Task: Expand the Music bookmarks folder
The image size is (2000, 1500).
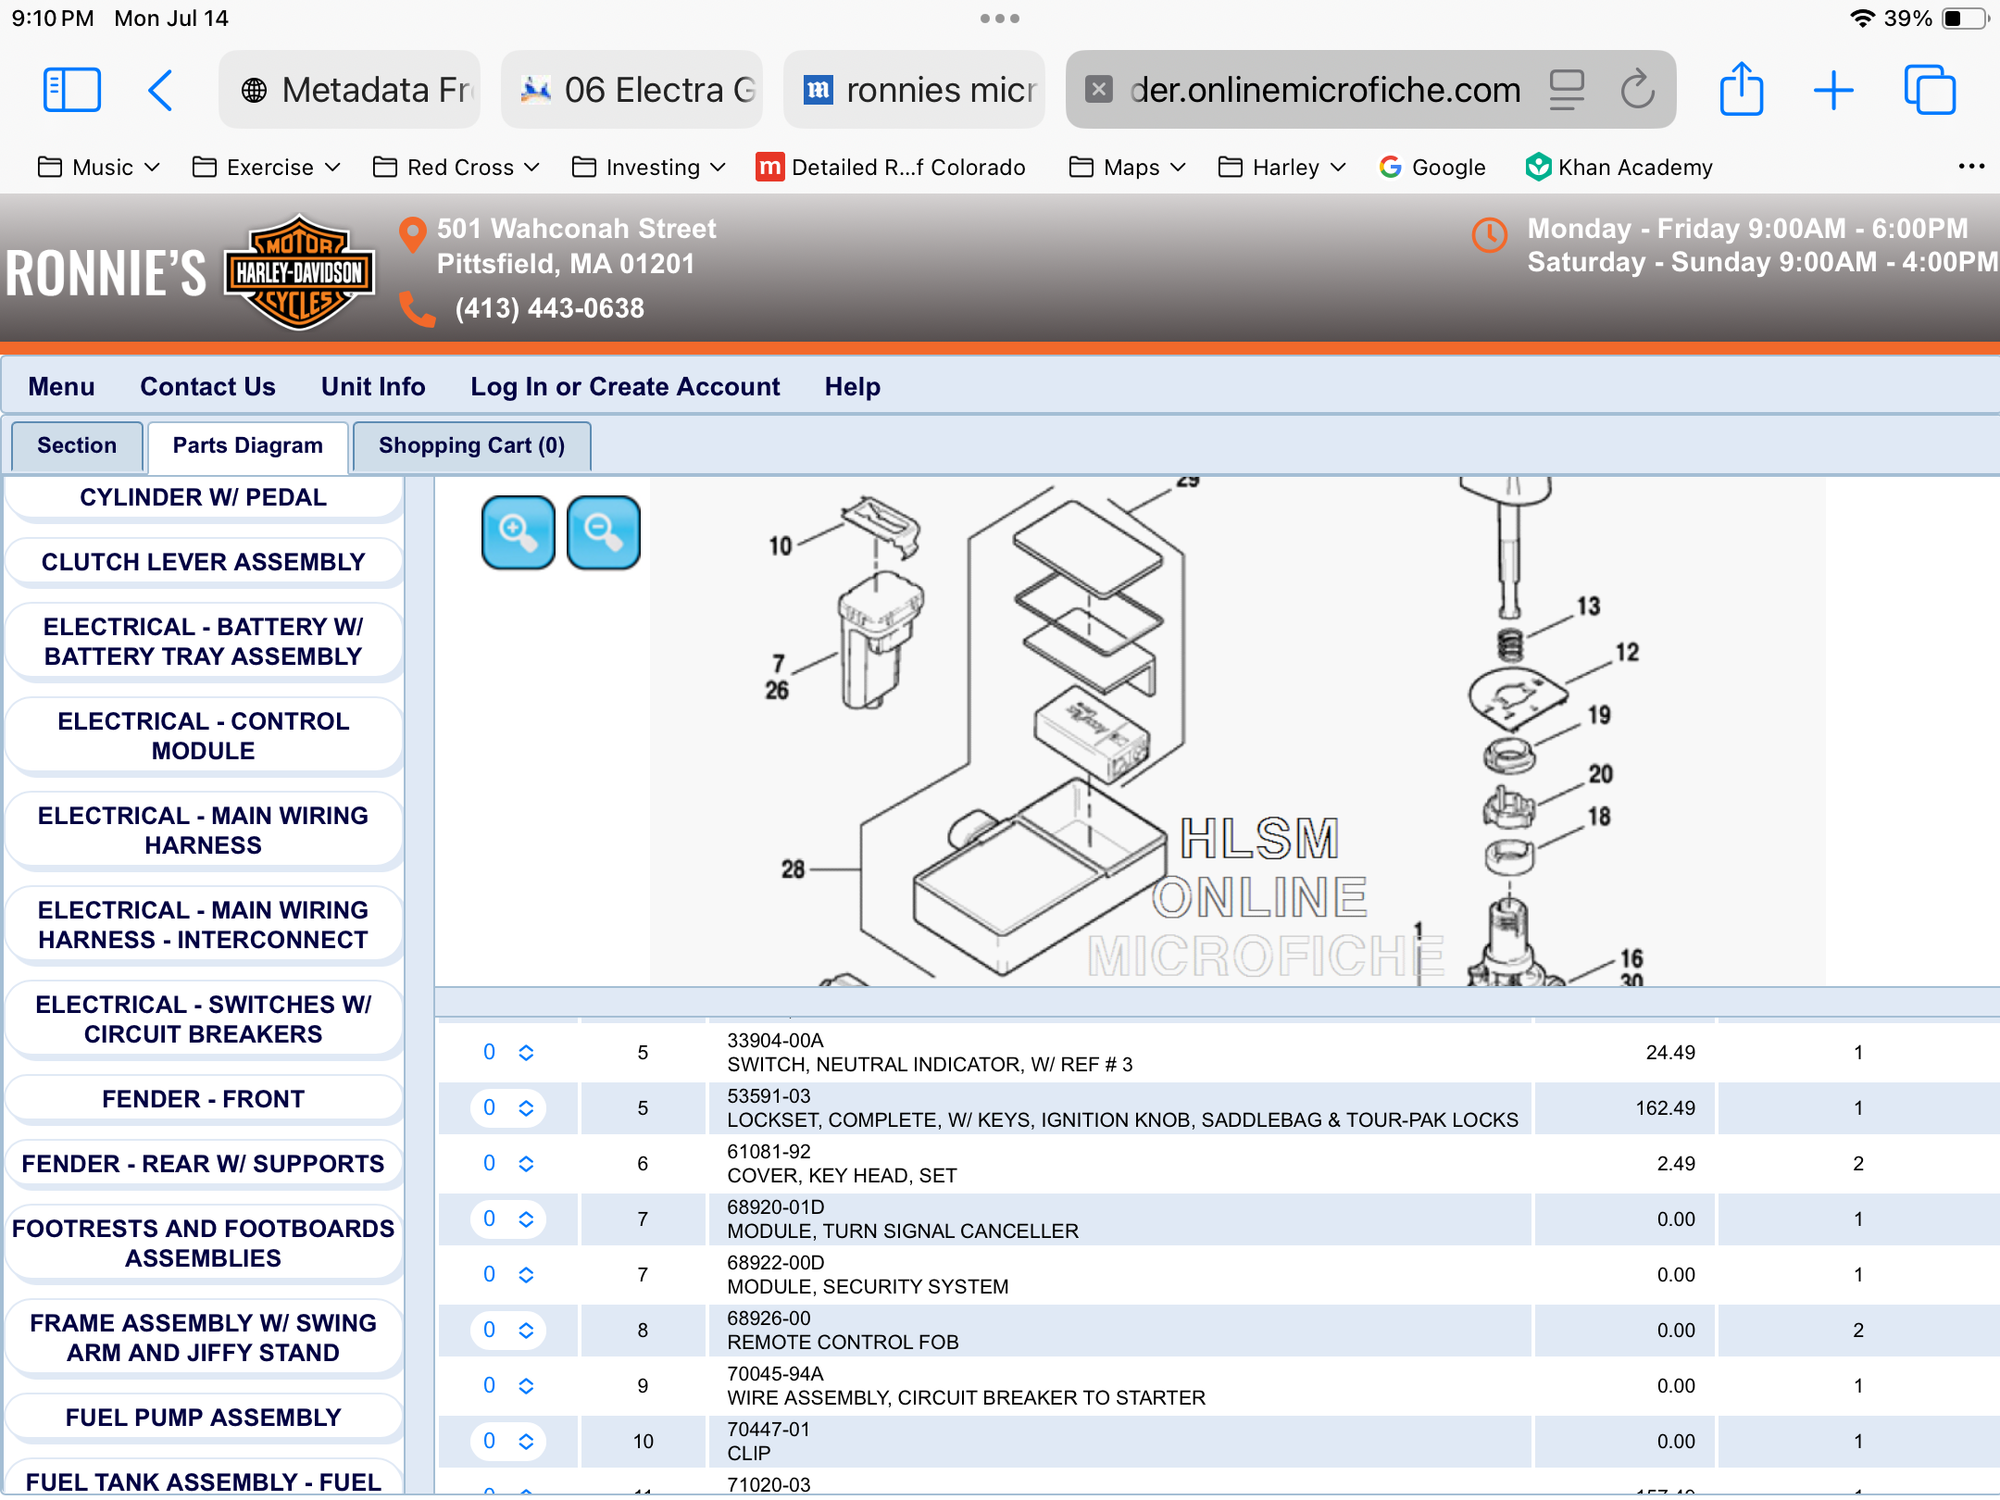Action: coord(99,167)
